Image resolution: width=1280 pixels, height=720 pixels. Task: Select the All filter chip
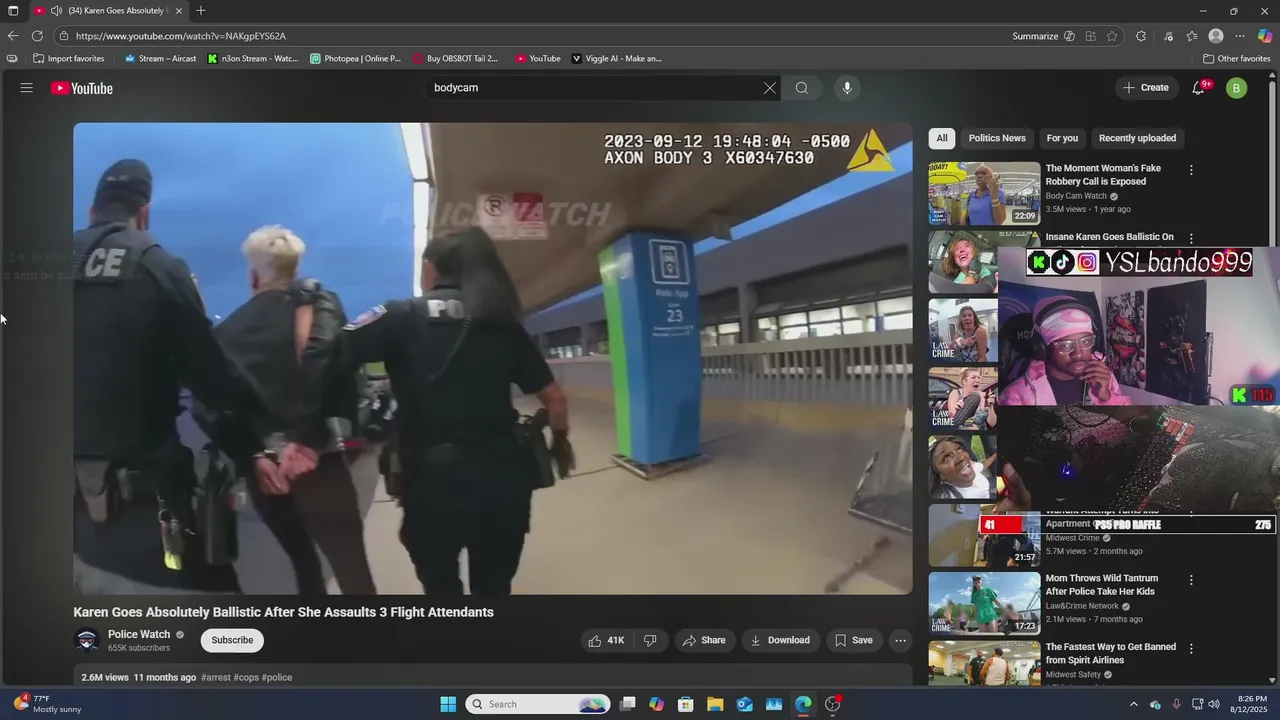pyautogui.click(x=941, y=138)
